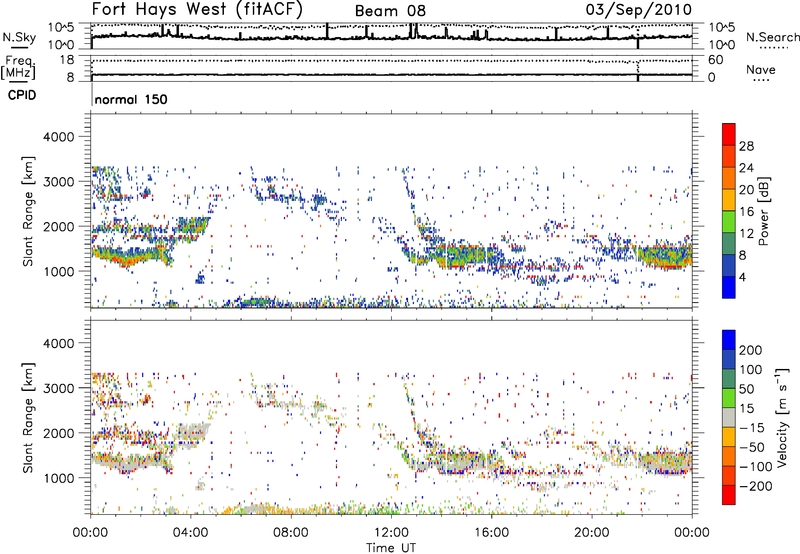This screenshot has width=800, height=554.
Task: Click the 'CPID' label
Action: [x=22, y=95]
